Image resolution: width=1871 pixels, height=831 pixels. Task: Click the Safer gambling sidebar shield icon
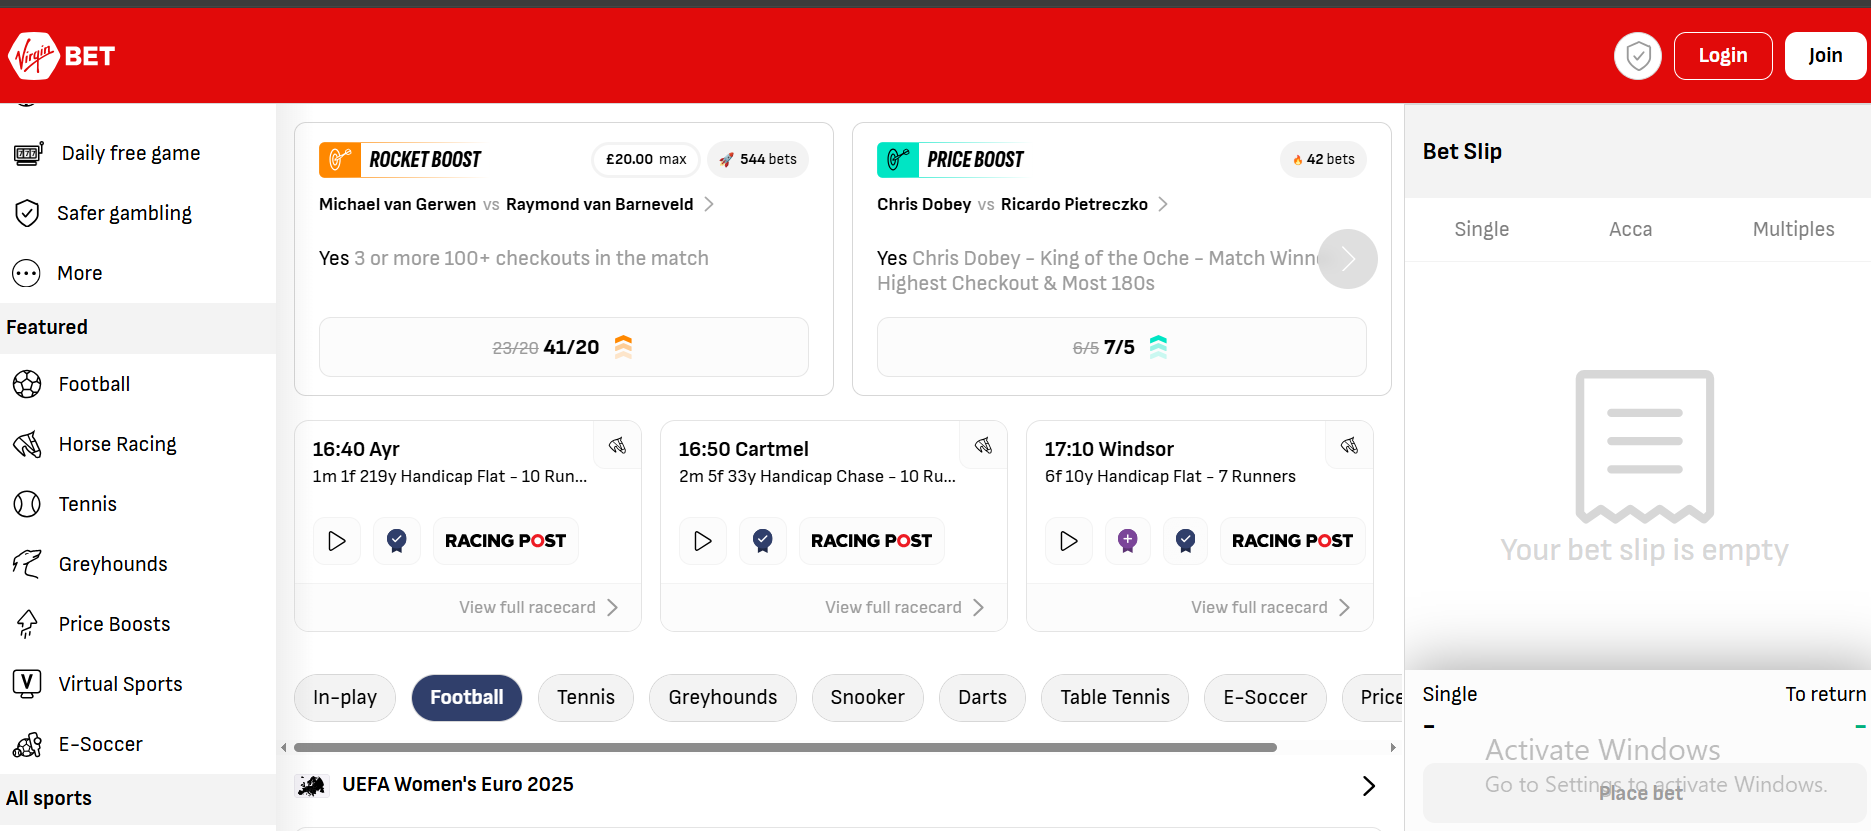[27, 213]
